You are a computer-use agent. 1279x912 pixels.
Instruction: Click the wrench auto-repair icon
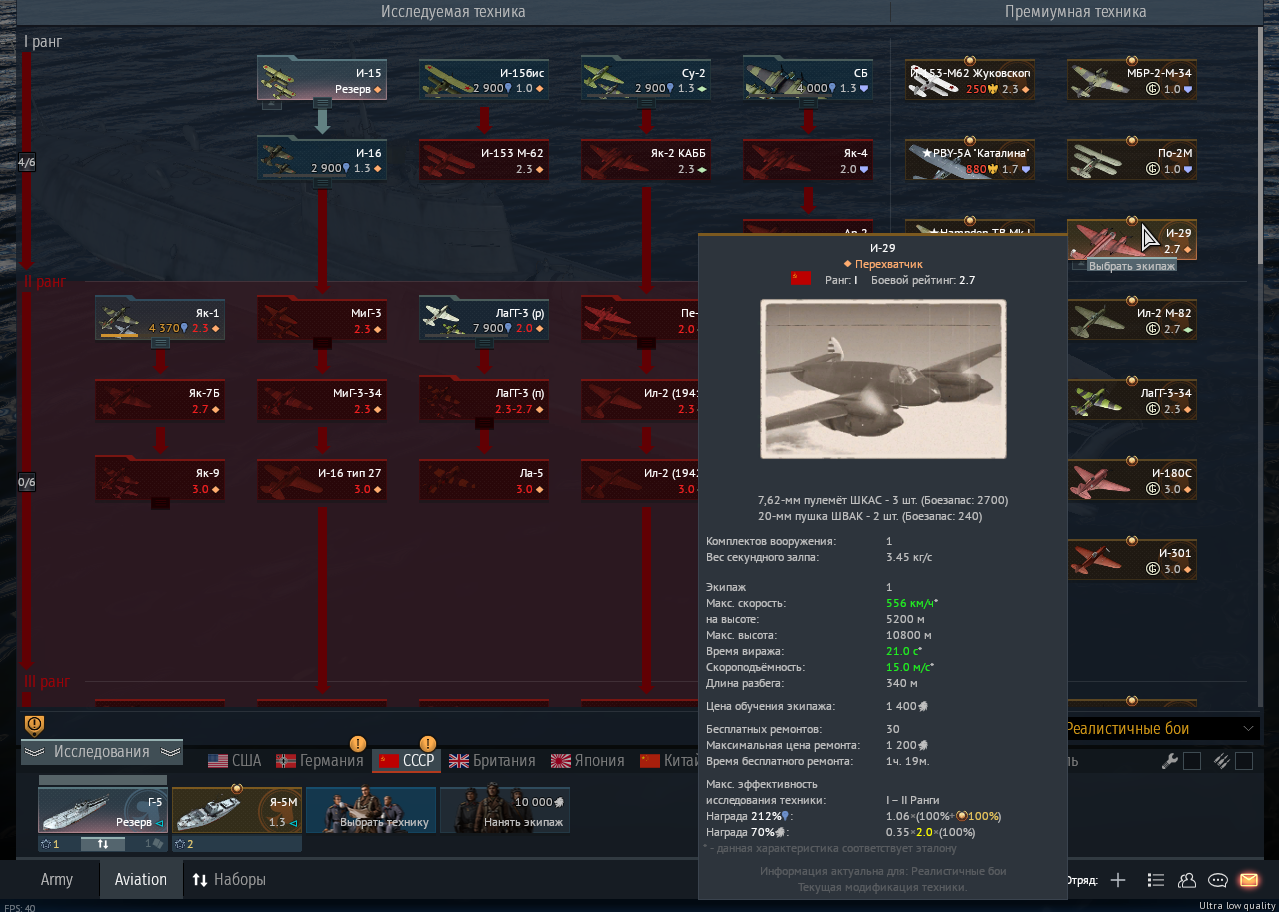(1169, 761)
